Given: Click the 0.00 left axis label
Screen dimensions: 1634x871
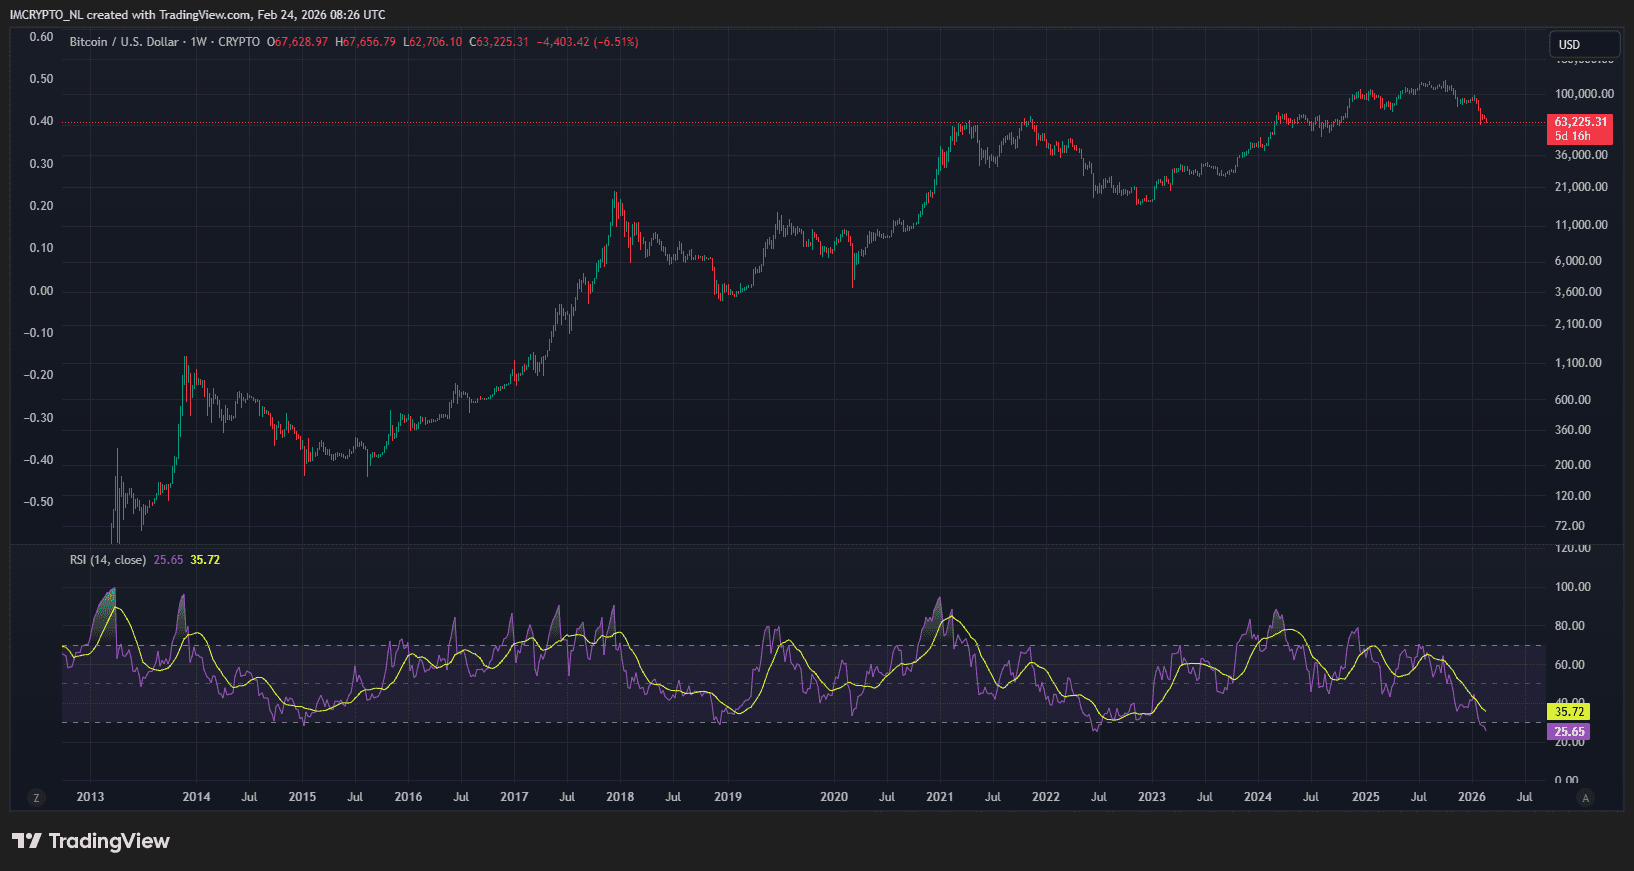Looking at the screenshot, I should click(41, 291).
